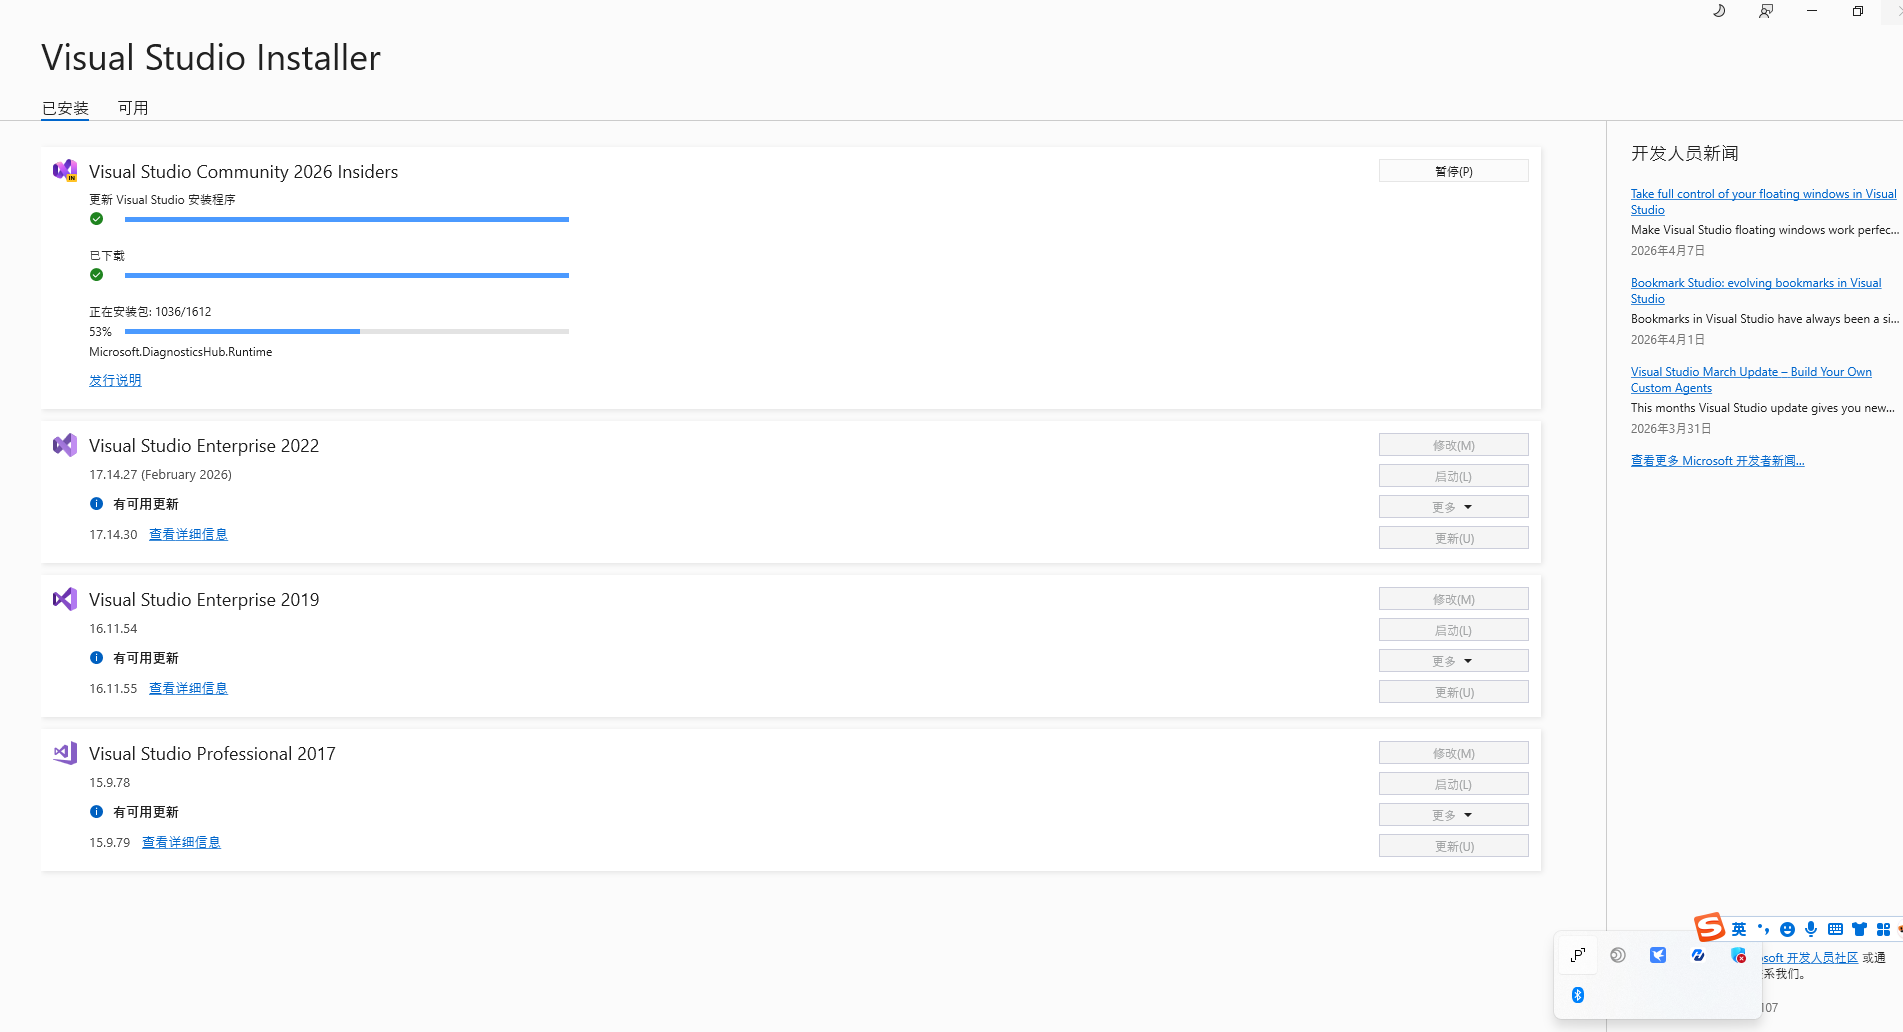
Task: Open 查看详细信息 for version 15.9.79
Action: 181,842
